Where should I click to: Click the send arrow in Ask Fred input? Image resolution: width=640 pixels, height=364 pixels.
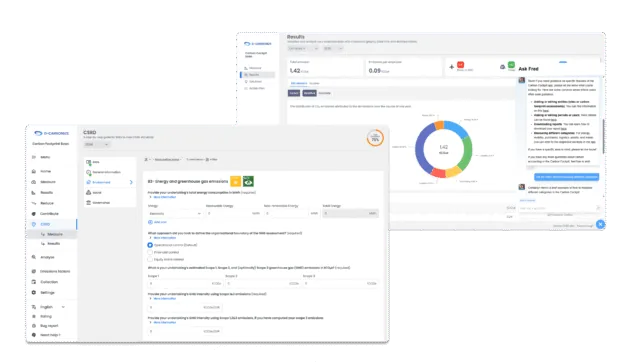coord(598,208)
